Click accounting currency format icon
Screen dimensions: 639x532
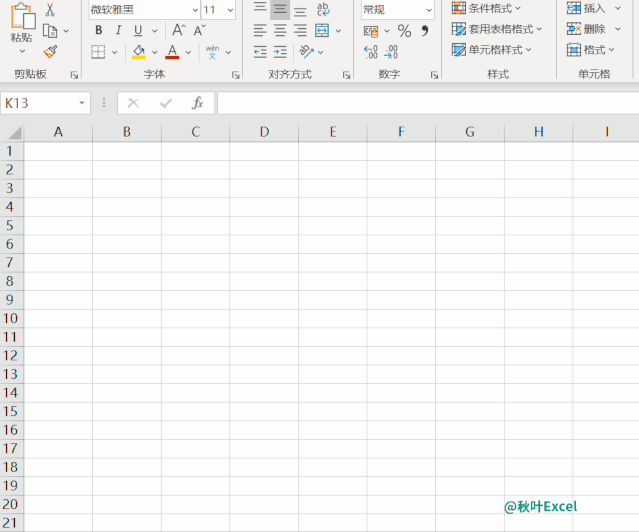tap(371, 31)
